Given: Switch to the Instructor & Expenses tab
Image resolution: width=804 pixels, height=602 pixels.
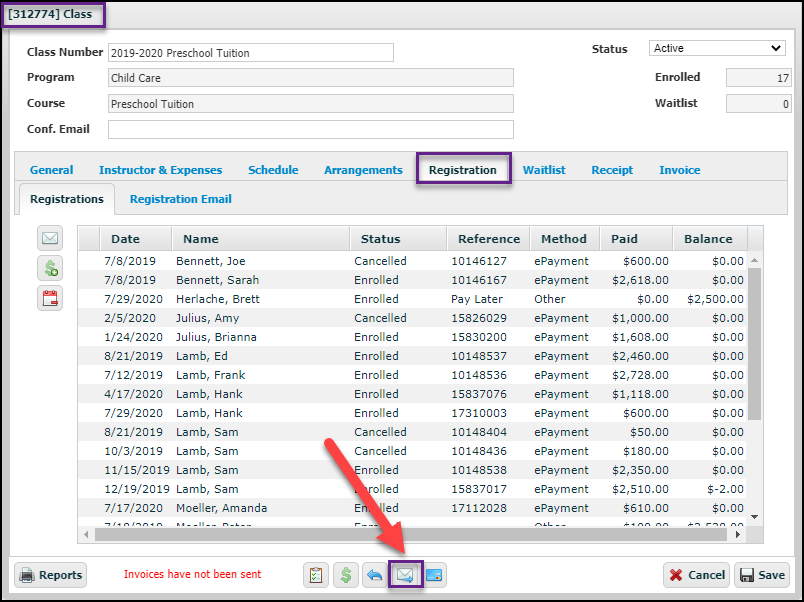Looking at the screenshot, I should 160,170.
